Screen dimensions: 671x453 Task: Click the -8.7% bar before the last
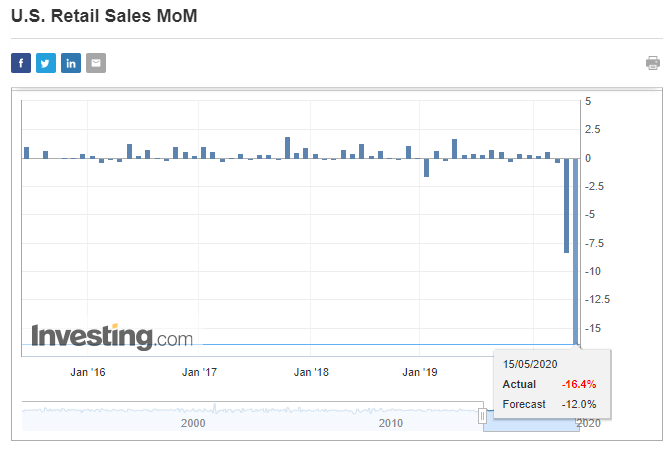coord(567,205)
